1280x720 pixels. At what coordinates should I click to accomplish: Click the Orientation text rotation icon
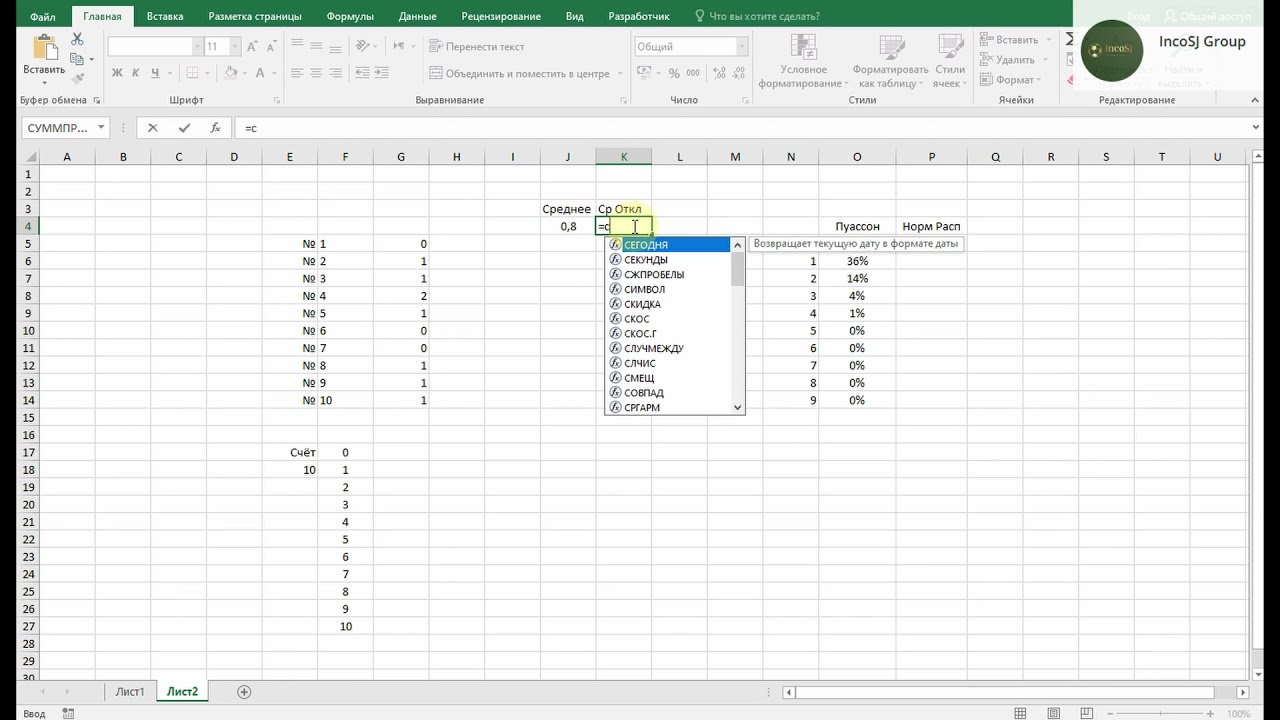click(x=363, y=47)
